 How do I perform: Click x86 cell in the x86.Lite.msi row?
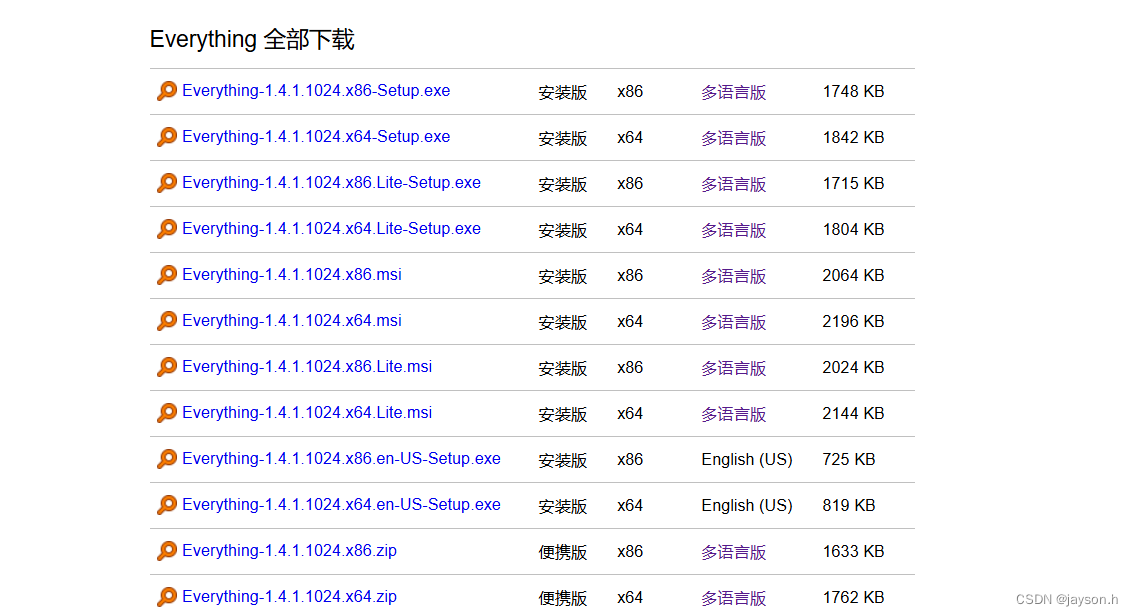point(630,368)
